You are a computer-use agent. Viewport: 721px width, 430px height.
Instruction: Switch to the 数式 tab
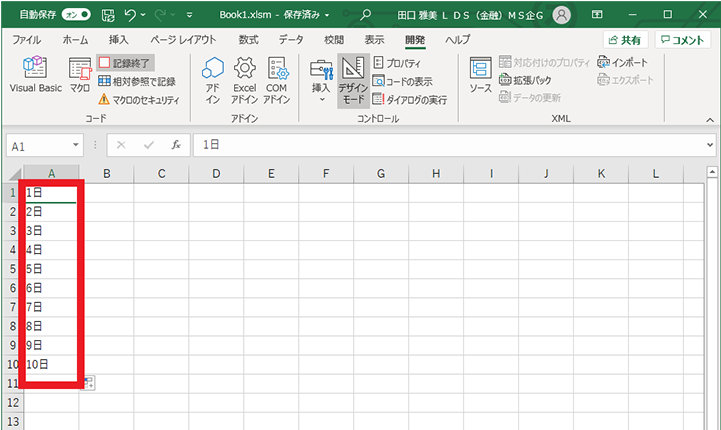(x=248, y=40)
